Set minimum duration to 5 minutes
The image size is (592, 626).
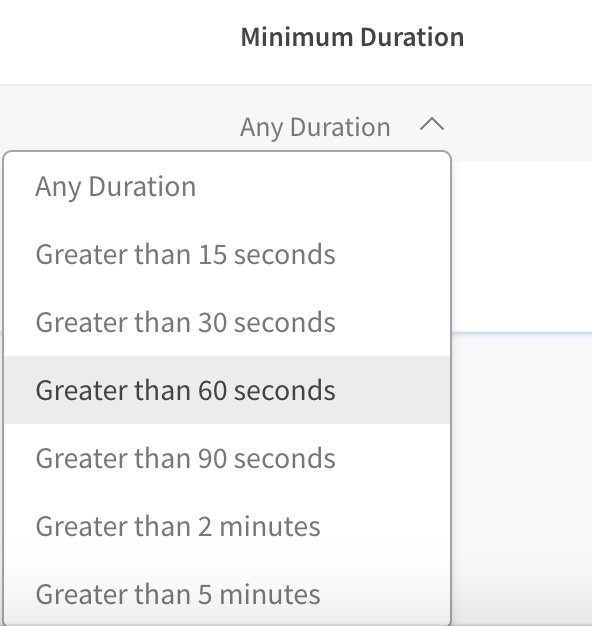227,594
